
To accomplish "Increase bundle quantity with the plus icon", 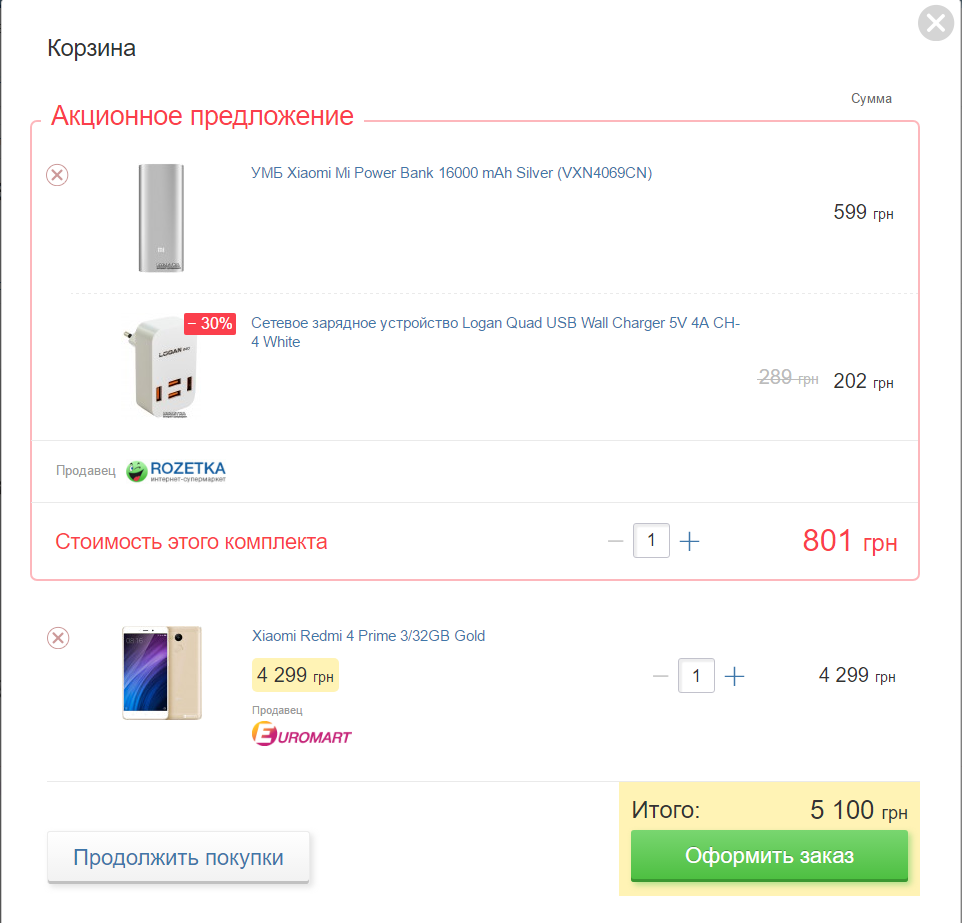I will point(690,541).
